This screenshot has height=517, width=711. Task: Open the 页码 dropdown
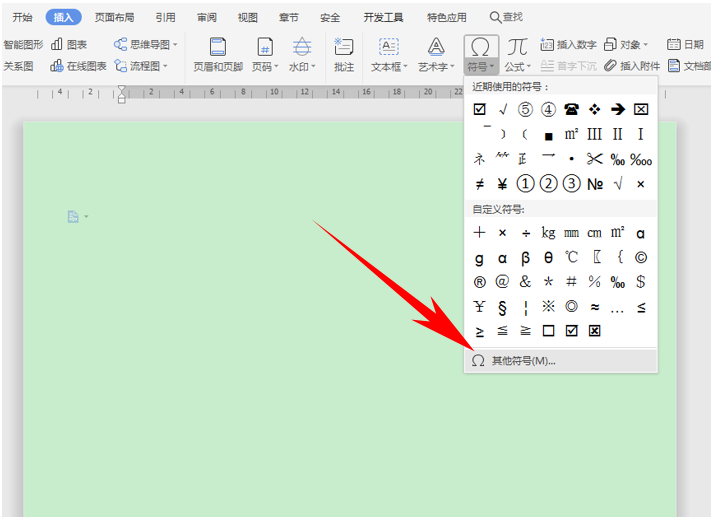pos(265,55)
